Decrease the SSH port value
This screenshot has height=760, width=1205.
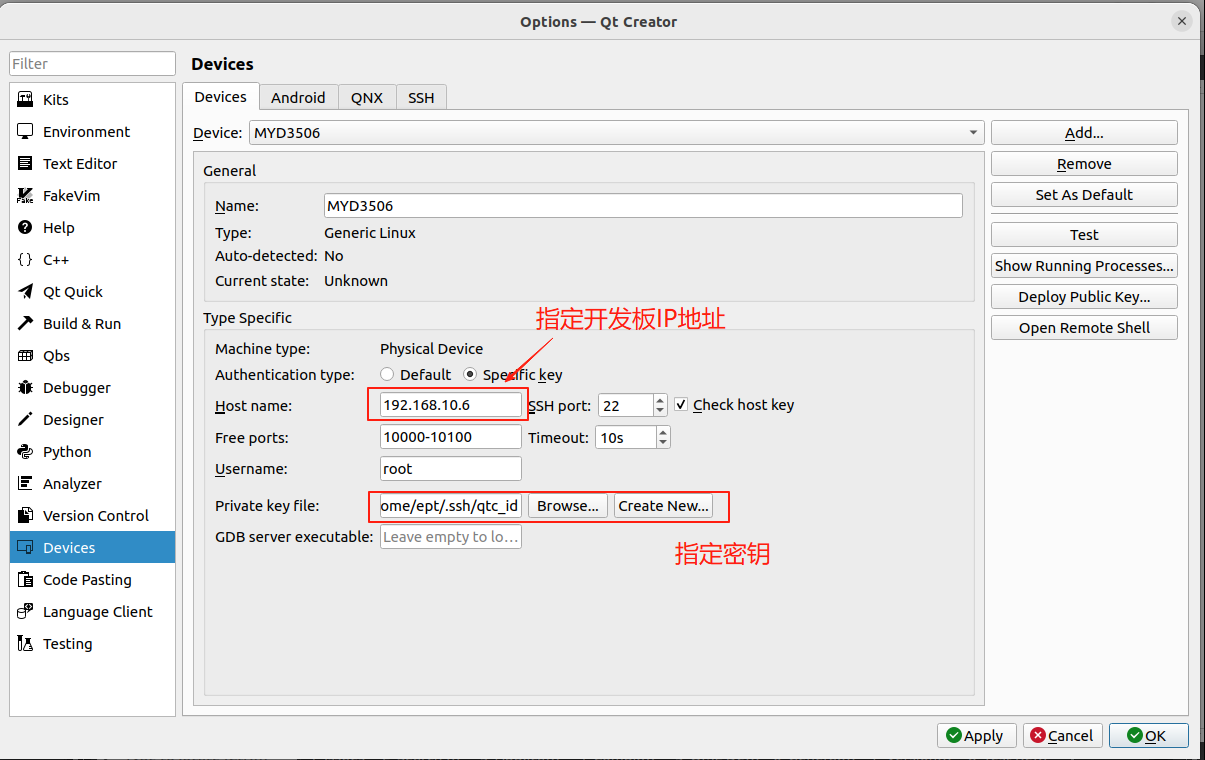tap(660, 411)
